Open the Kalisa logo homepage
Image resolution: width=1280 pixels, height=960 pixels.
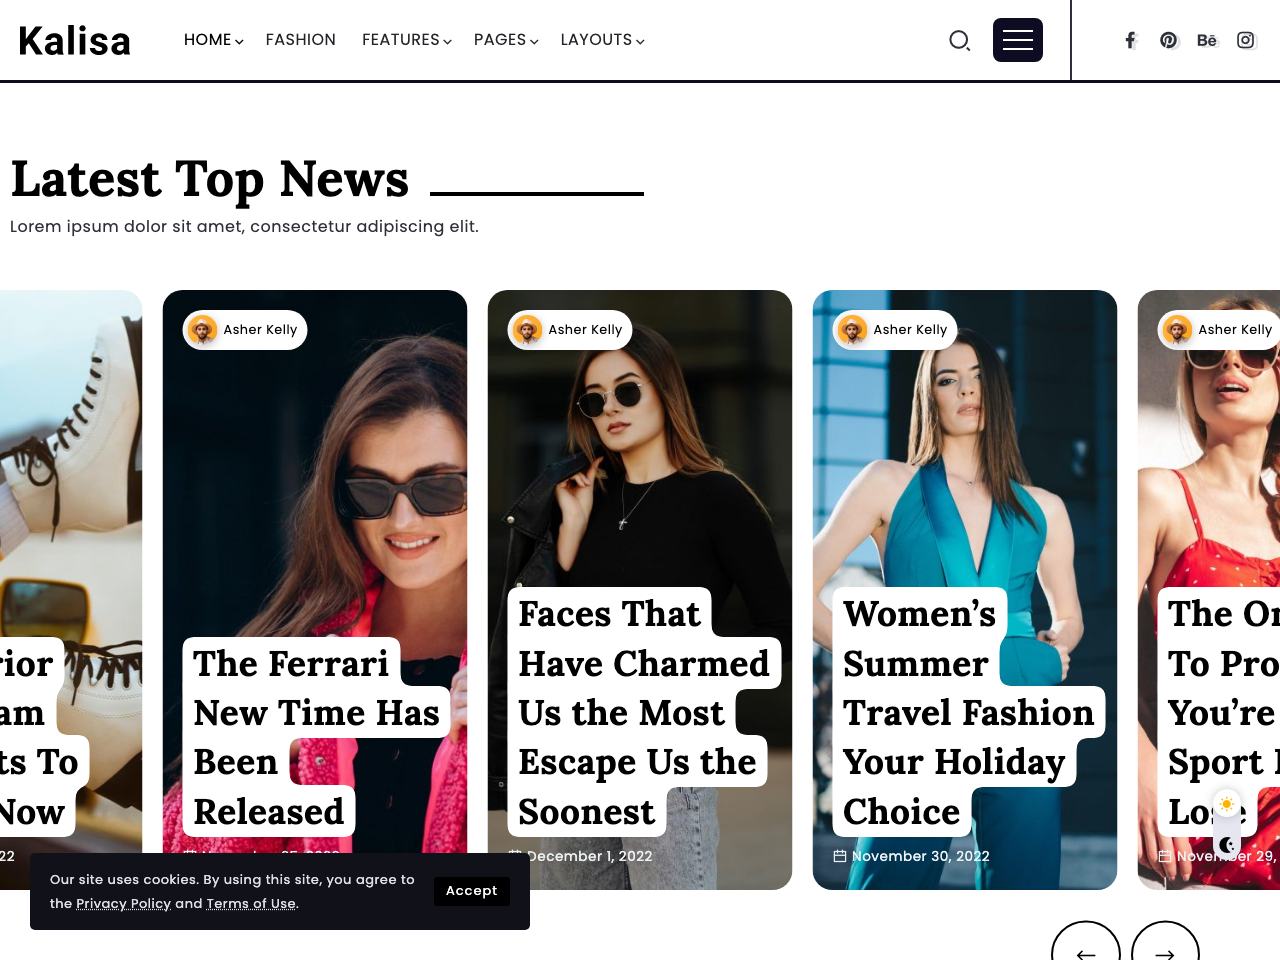tap(75, 41)
